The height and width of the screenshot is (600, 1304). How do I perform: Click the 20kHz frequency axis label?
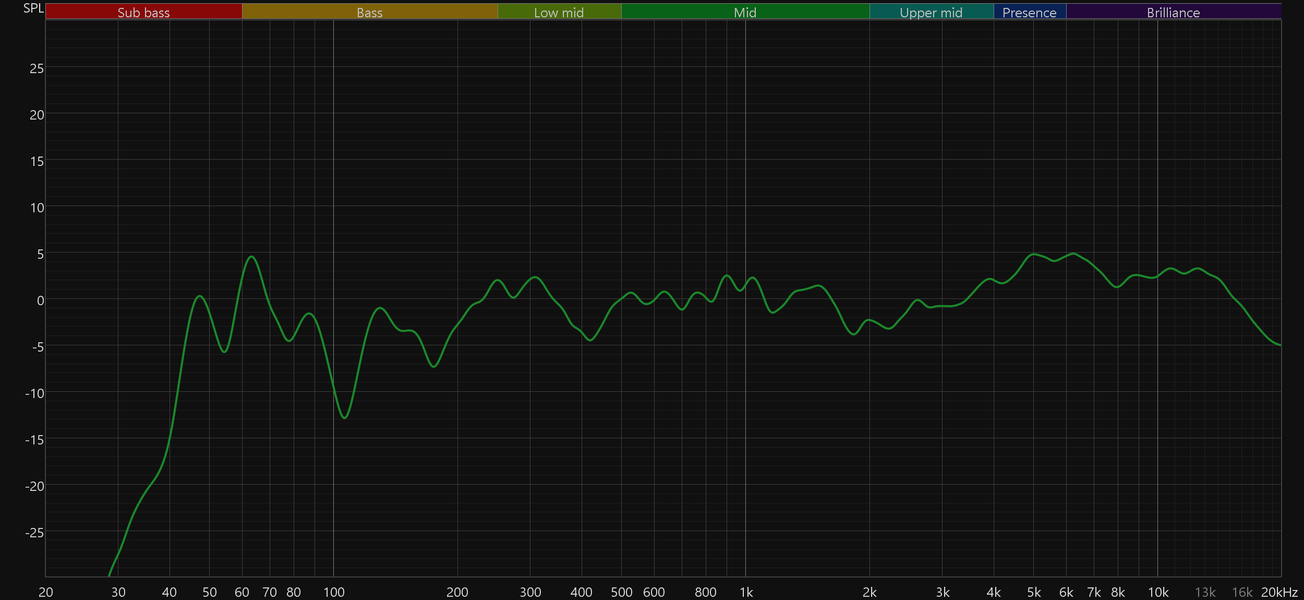(1281, 592)
